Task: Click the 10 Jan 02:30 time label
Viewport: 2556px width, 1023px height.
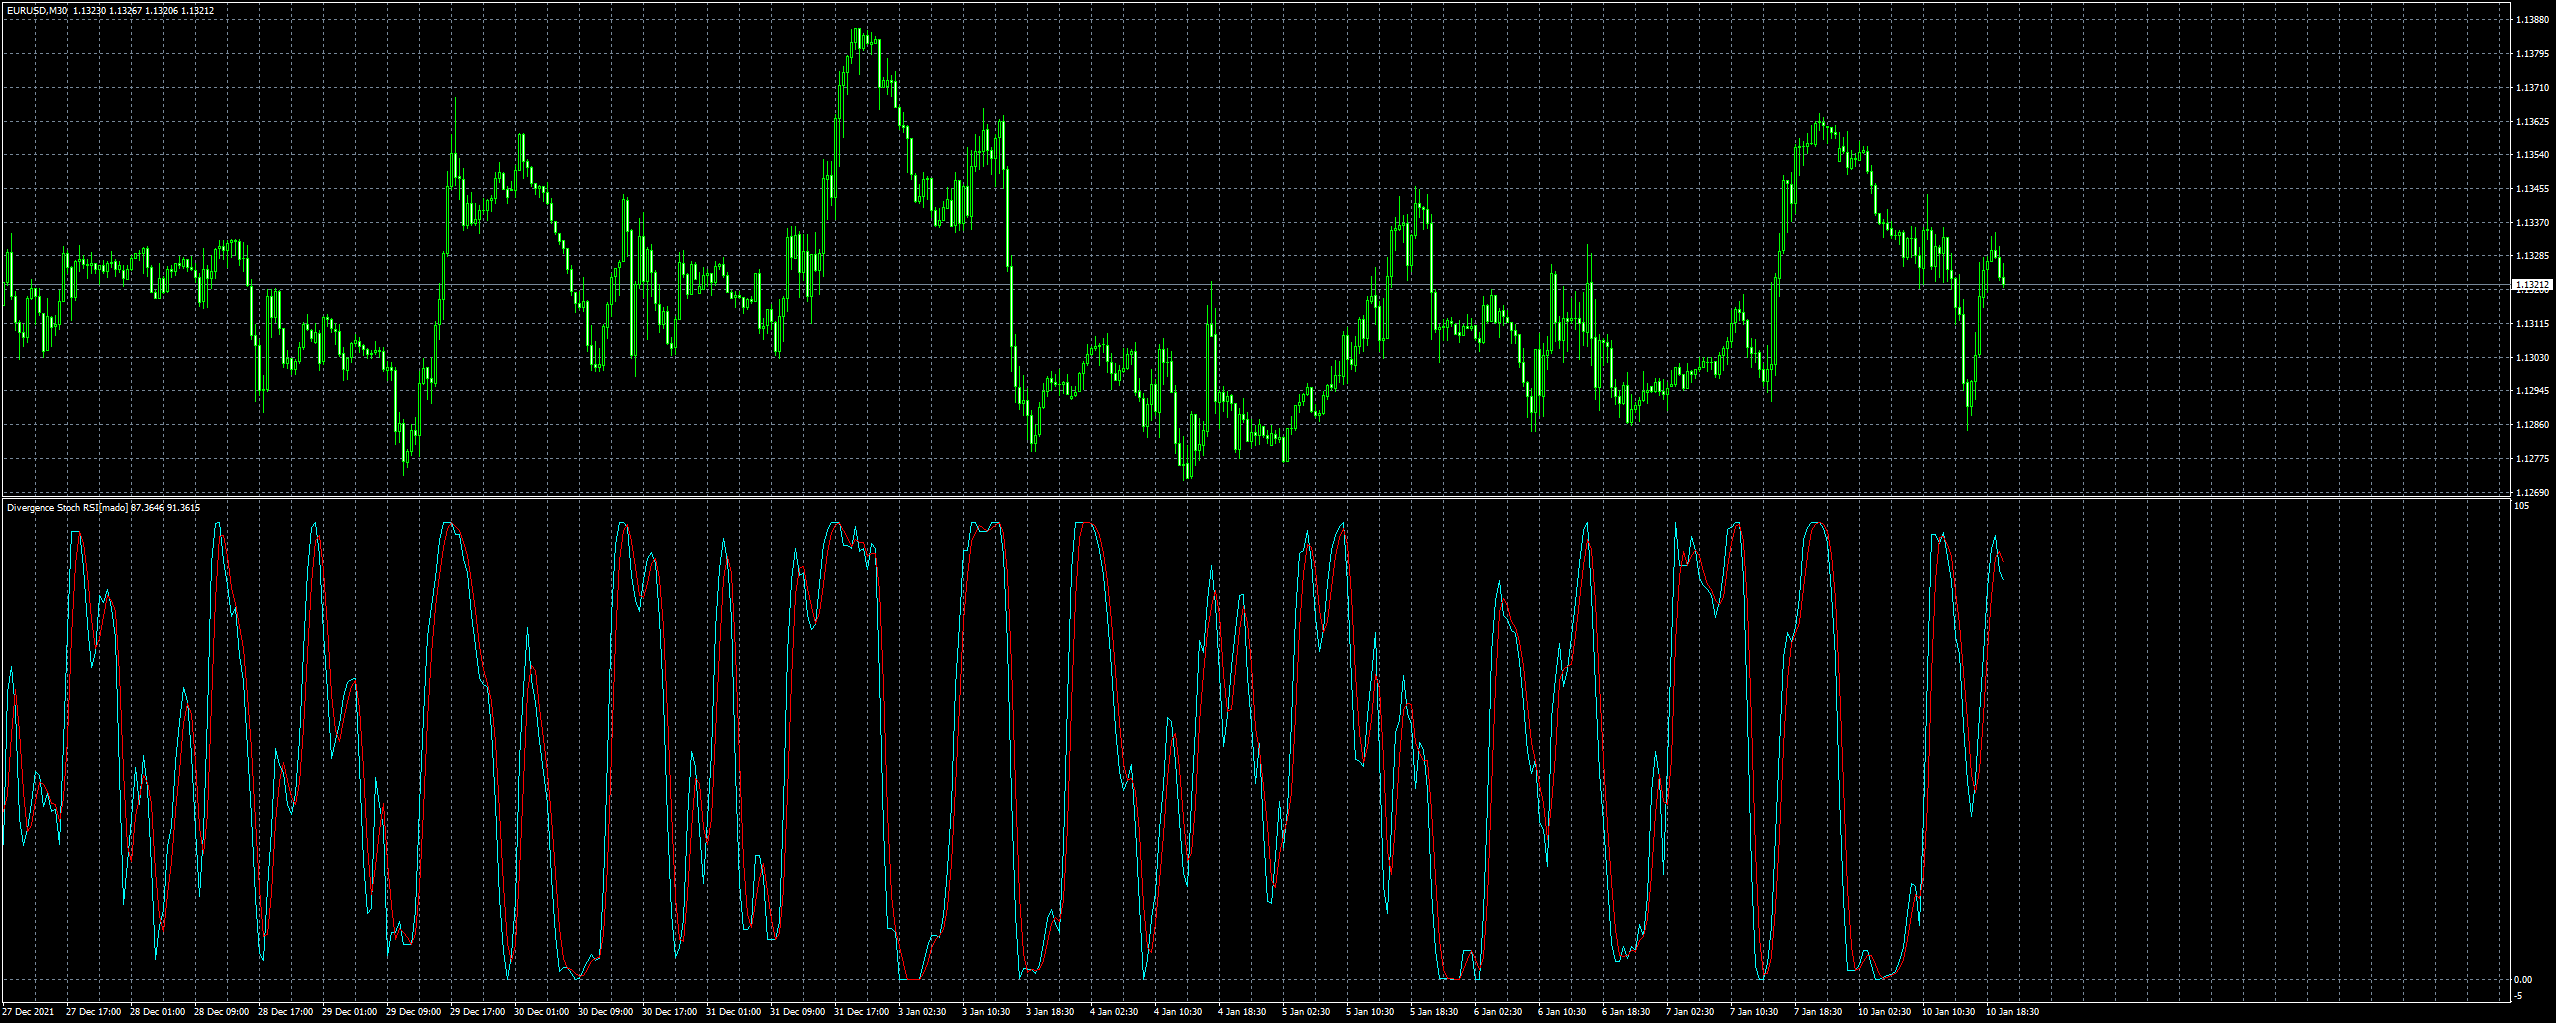Action: pos(1884,1012)
